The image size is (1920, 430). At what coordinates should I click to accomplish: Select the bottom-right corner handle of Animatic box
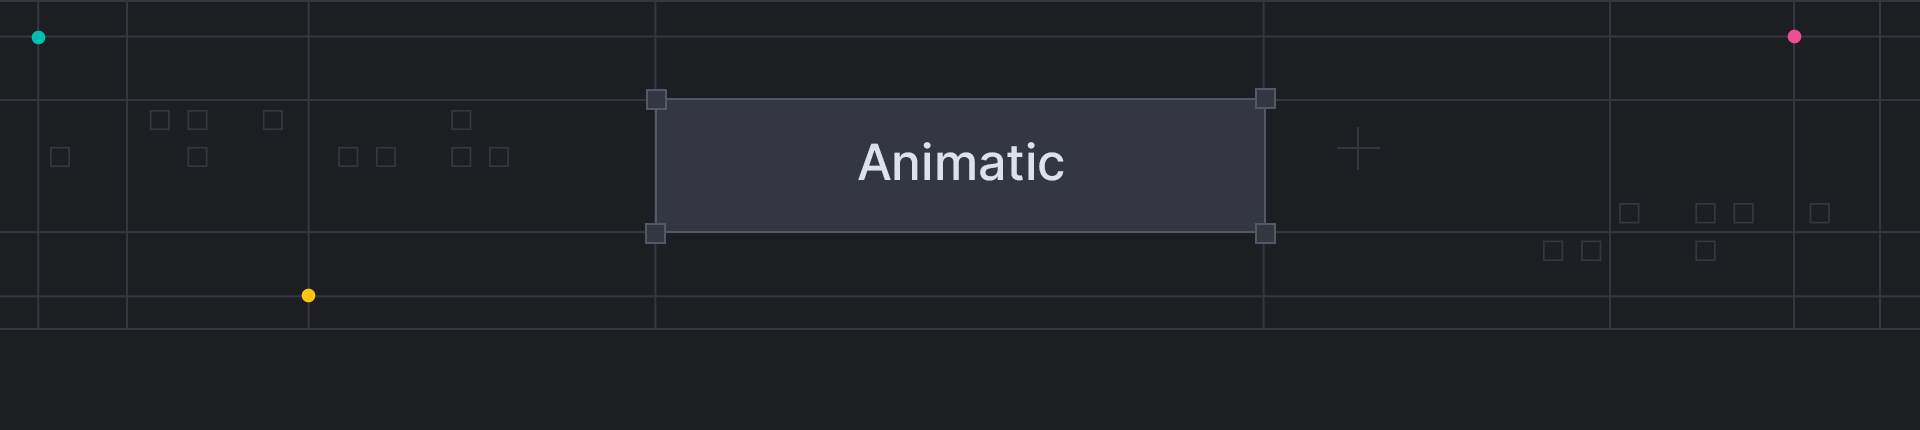pyautogui.click(x=1265, y=233)
